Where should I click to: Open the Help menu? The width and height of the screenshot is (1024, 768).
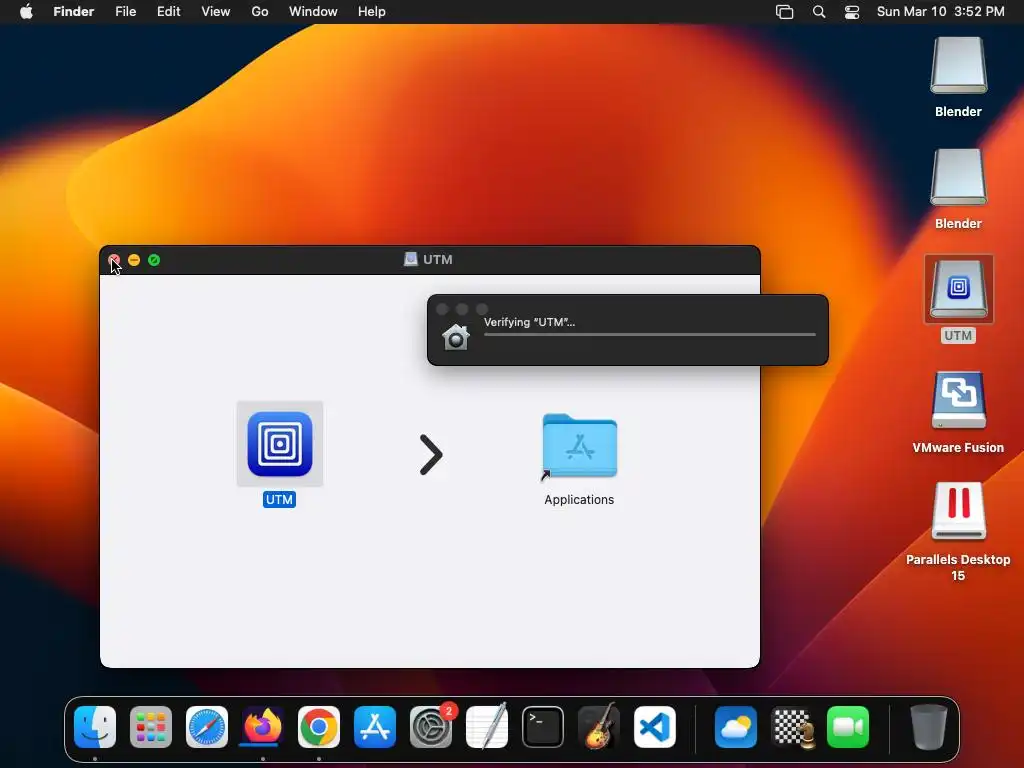pos(372,12)
